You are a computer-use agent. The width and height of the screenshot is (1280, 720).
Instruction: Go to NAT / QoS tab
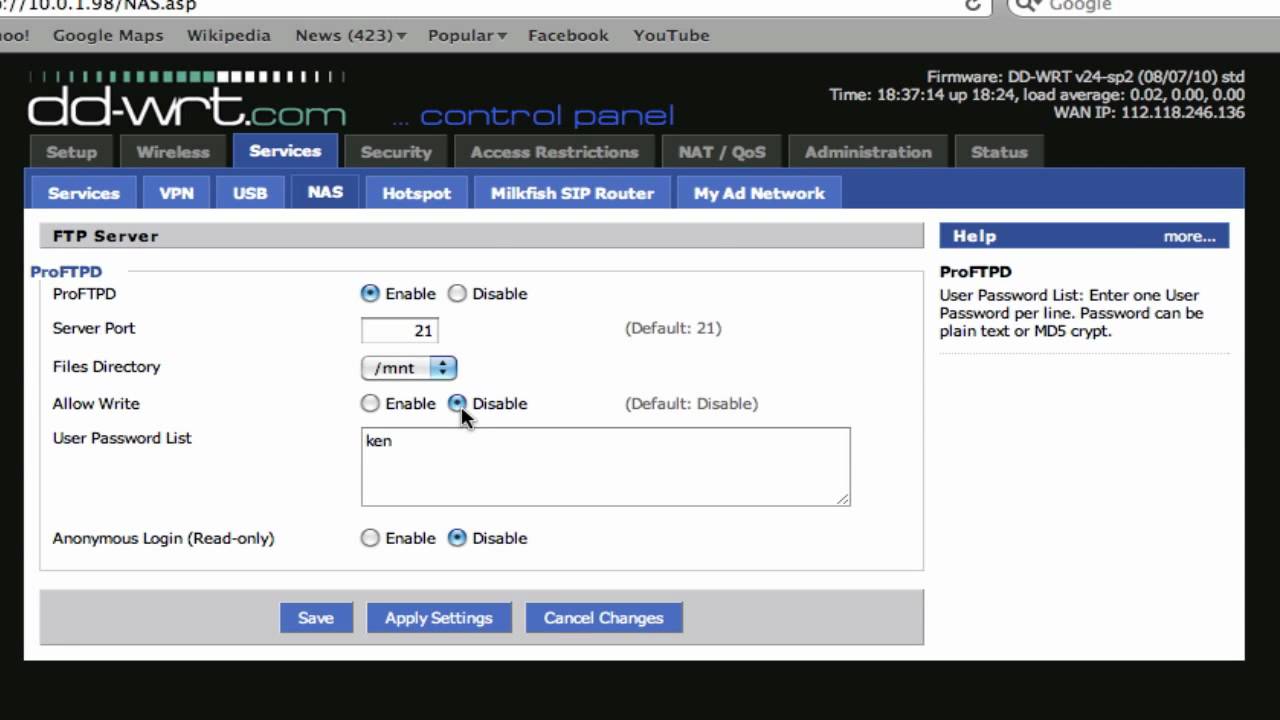722,152
